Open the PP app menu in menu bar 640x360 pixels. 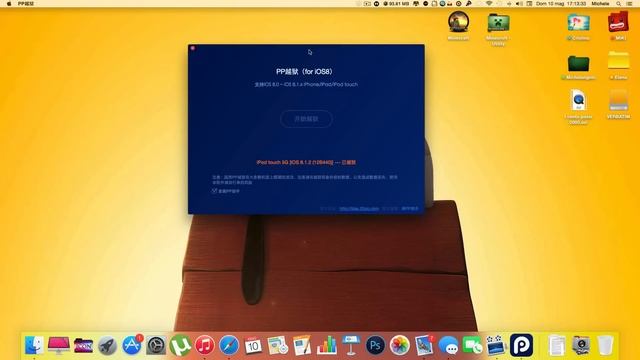pos(26,4)
